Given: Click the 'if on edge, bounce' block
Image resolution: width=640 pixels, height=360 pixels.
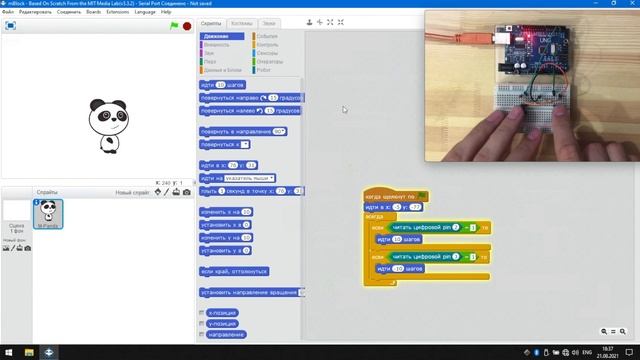Looking at the screenshot, I should (x=234, y=271).
